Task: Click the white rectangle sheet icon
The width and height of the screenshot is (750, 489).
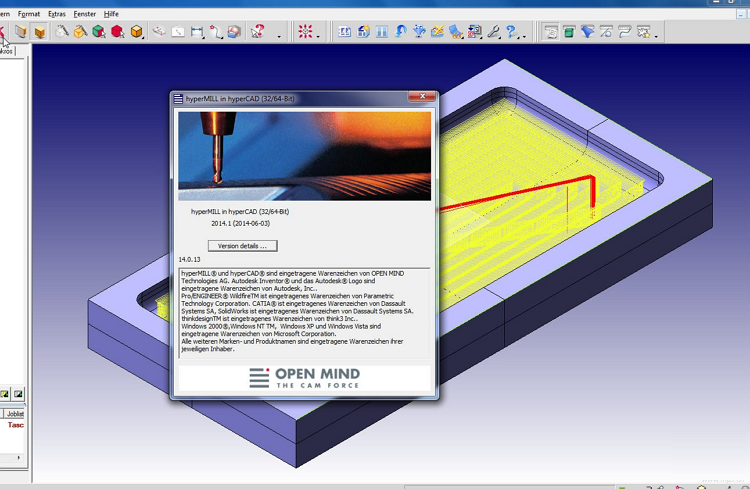Action: pyautogui.click(x=178, y=32)
